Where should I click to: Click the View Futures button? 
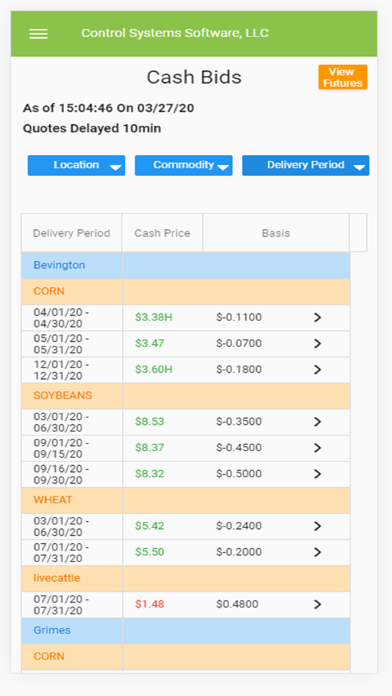point(343,77)
